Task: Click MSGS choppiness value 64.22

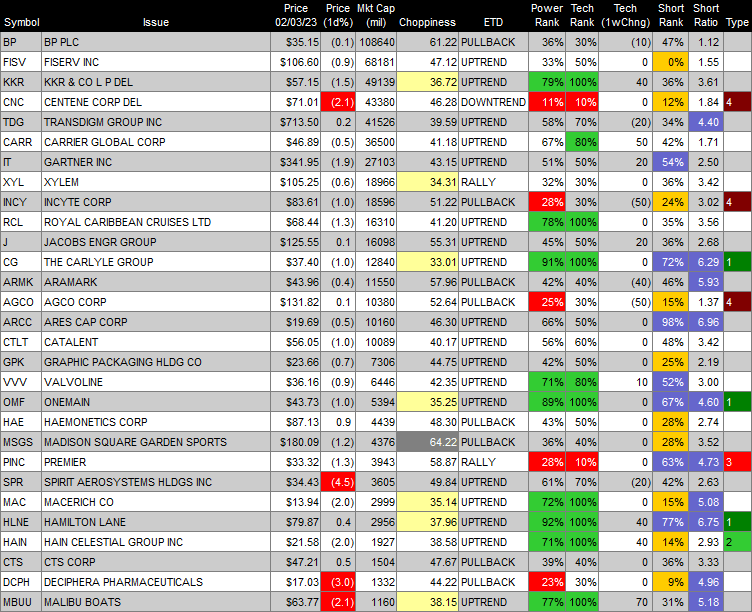Action: pyautogui.click(x=428, y=442)
